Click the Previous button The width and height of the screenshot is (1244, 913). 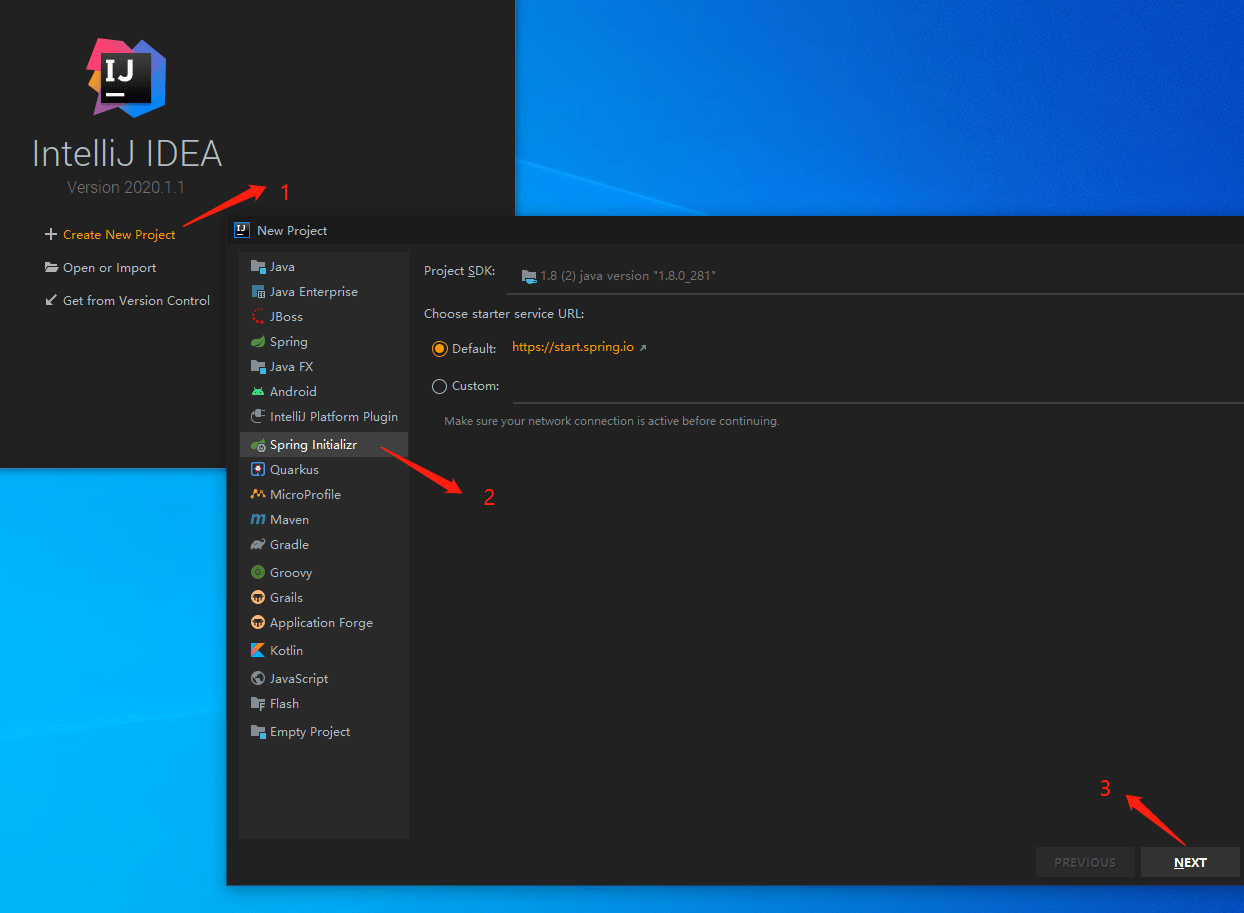pos(1085,862)
